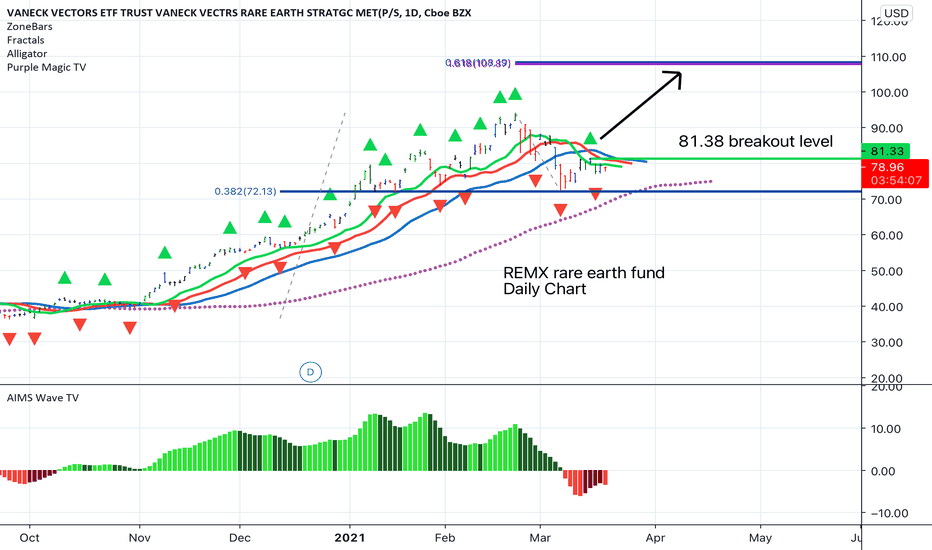Click the 60.00 price axis label
Screen dimensions: 932x550
click(x=887, y=235)
